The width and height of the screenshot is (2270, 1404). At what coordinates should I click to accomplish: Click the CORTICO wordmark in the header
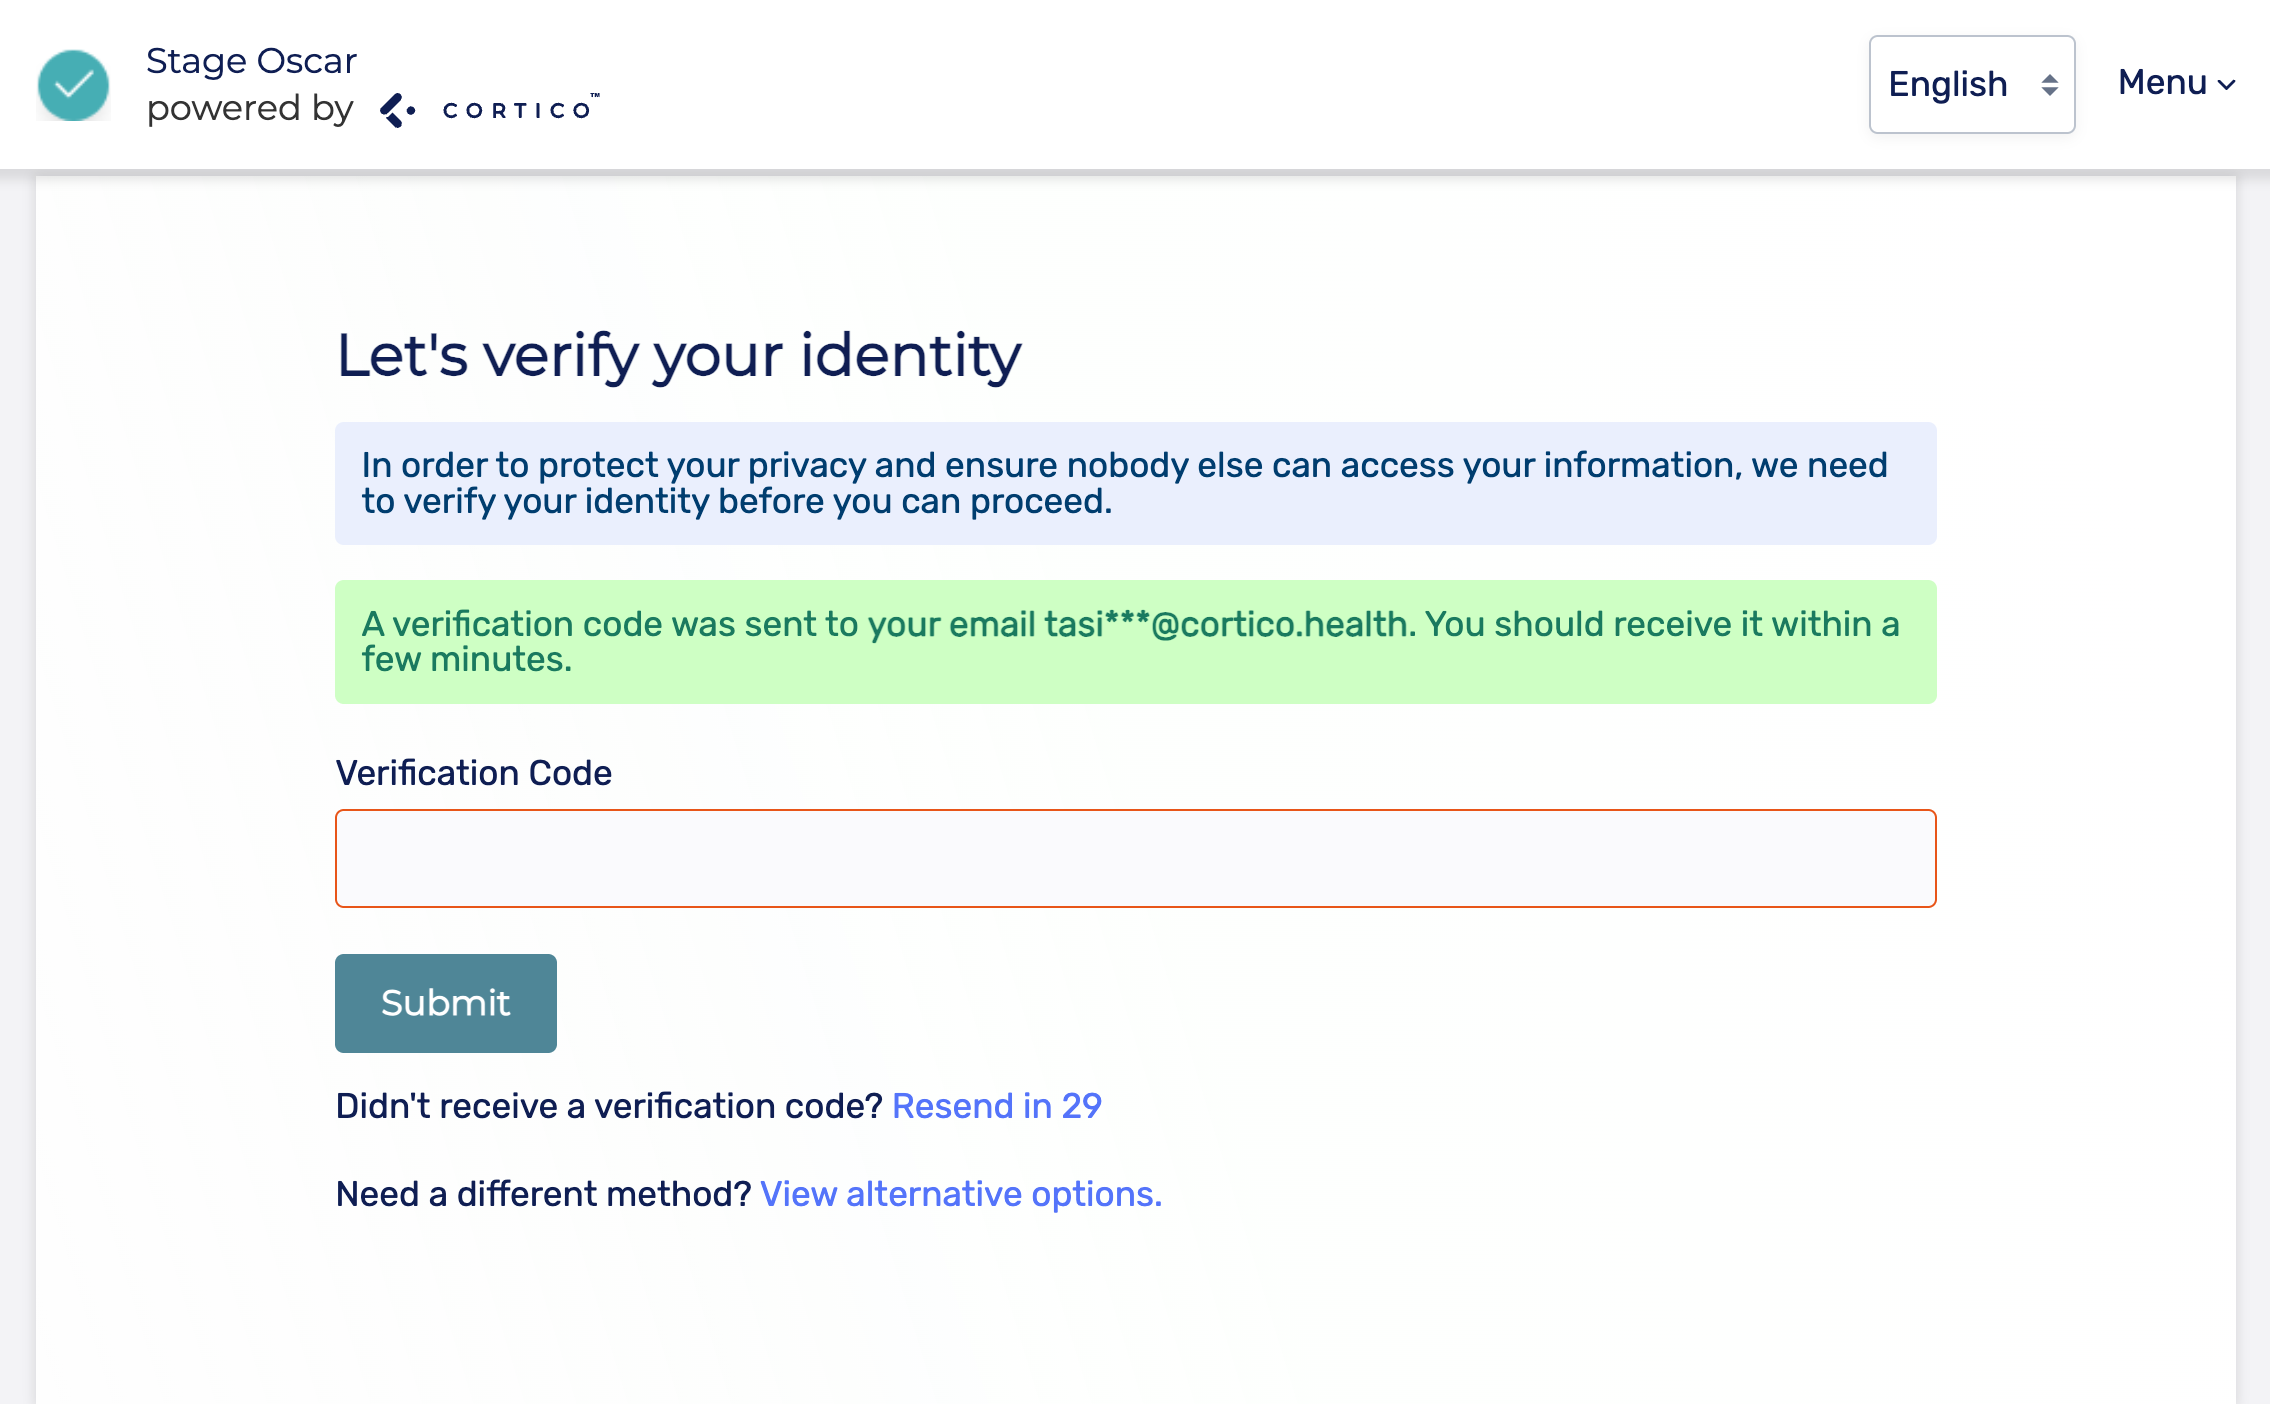click(x=518, y=110)
